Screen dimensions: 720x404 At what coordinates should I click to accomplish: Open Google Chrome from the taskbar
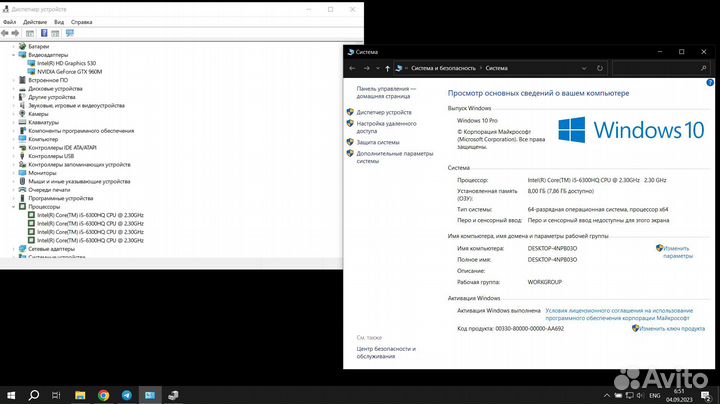pos(103,395)
